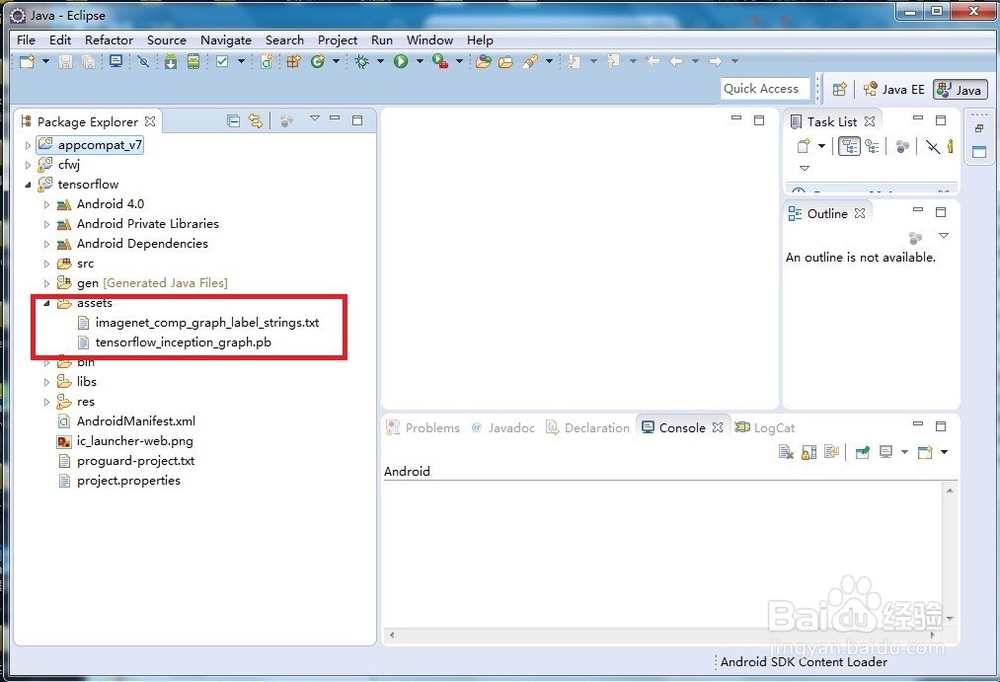Click the Save All toolbar icon
Image resolution: width=1000 pixels, height=682 pixels.
pyautogui.click(x=88, y=61)
